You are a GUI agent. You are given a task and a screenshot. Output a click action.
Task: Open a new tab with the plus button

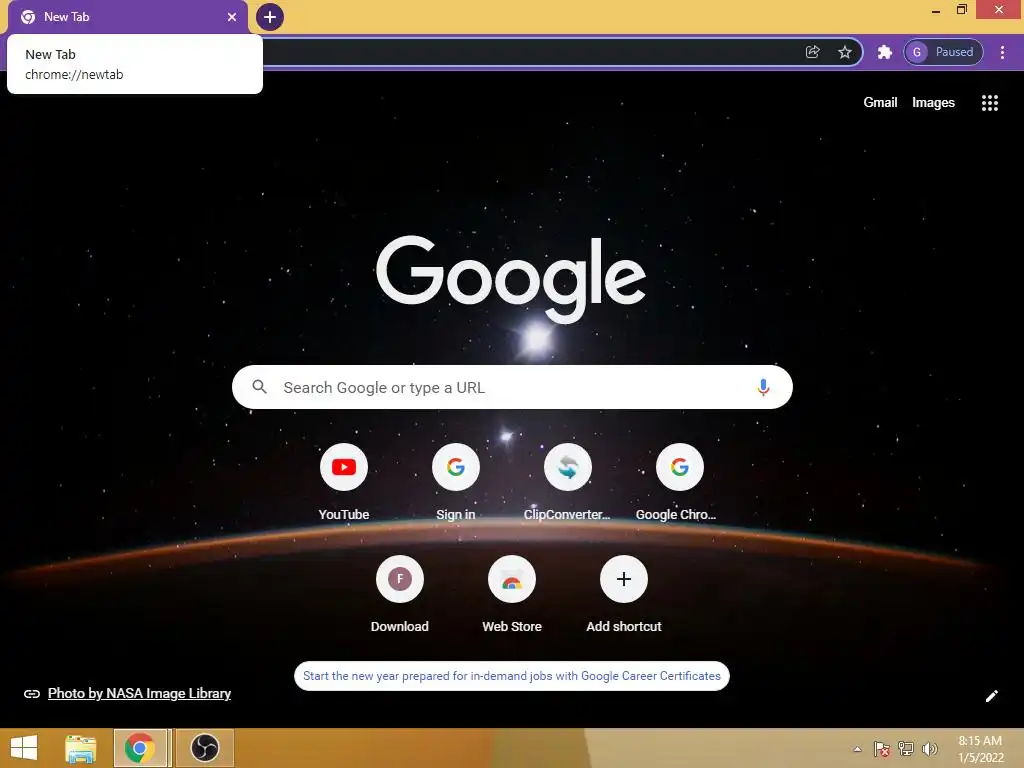[x=270, y=17]
